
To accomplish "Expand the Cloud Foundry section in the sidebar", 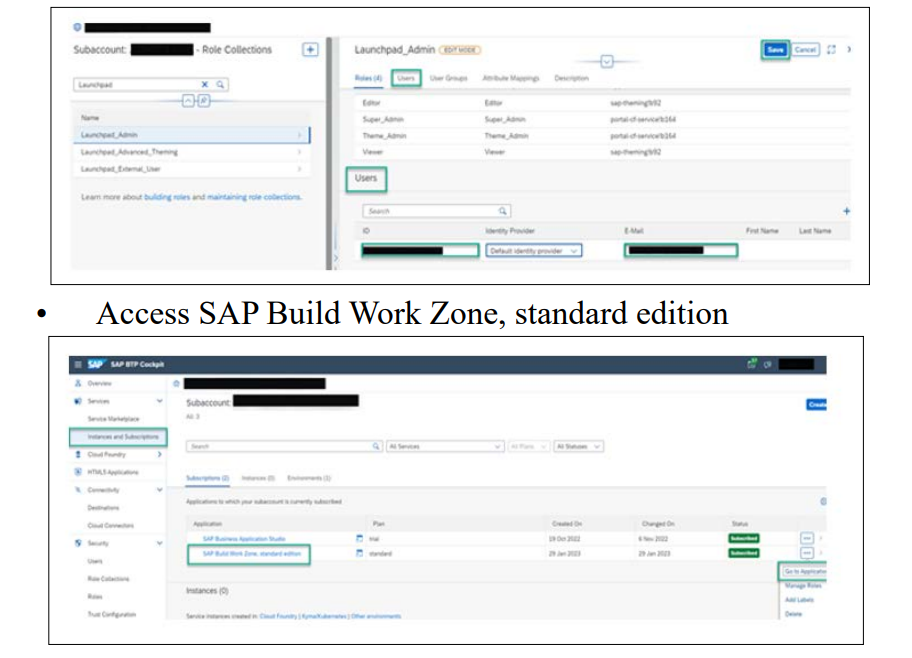I will pos(159,454).
